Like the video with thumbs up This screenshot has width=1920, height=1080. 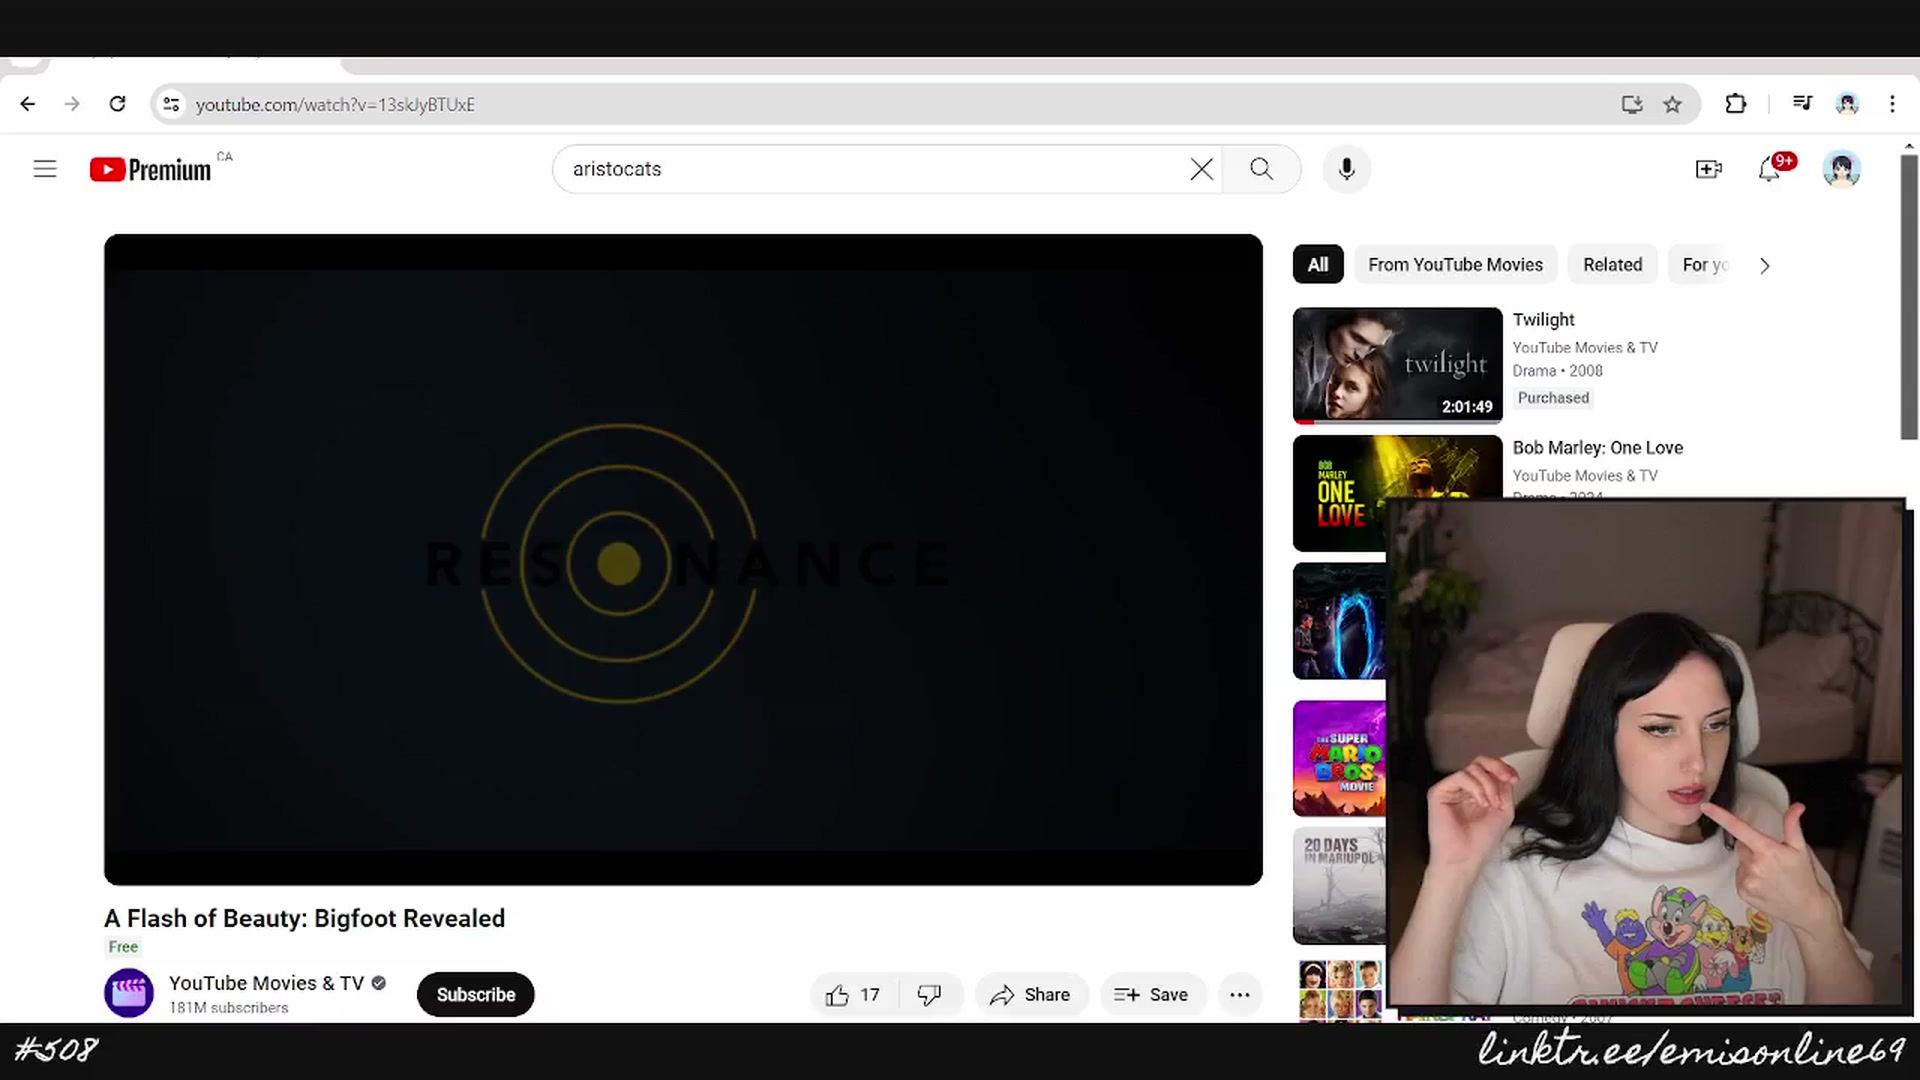pos(853,995)
